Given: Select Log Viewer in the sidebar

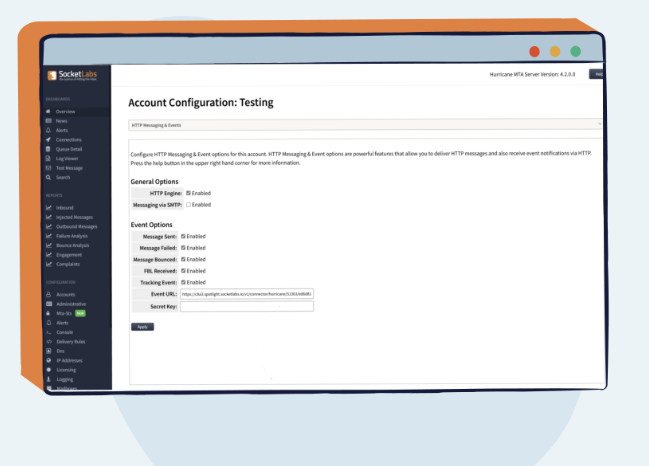Looking at the screenshot, I should [67, 158].
